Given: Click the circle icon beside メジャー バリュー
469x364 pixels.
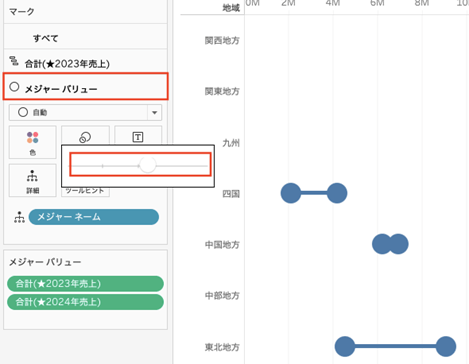Looking at the screenshot, I should click(x=14, y=87).
